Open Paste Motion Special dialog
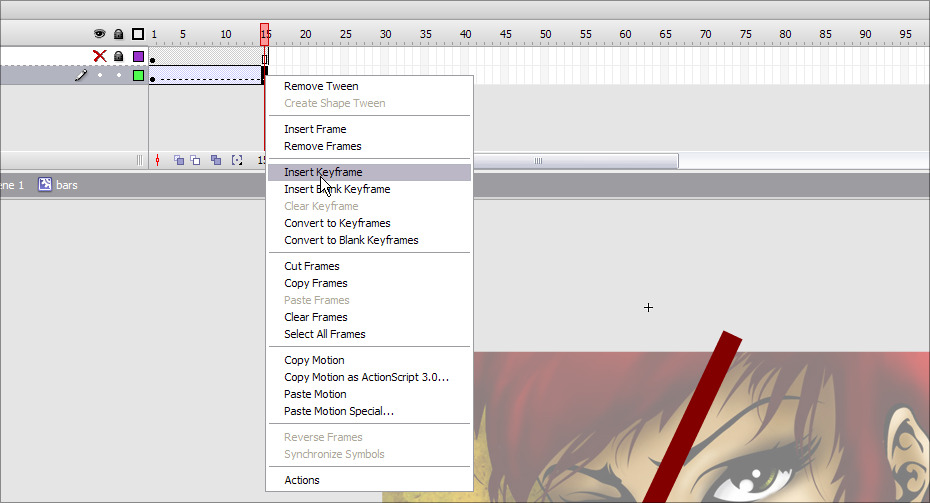This screenshot has height=503, width=930. [339, 411]
